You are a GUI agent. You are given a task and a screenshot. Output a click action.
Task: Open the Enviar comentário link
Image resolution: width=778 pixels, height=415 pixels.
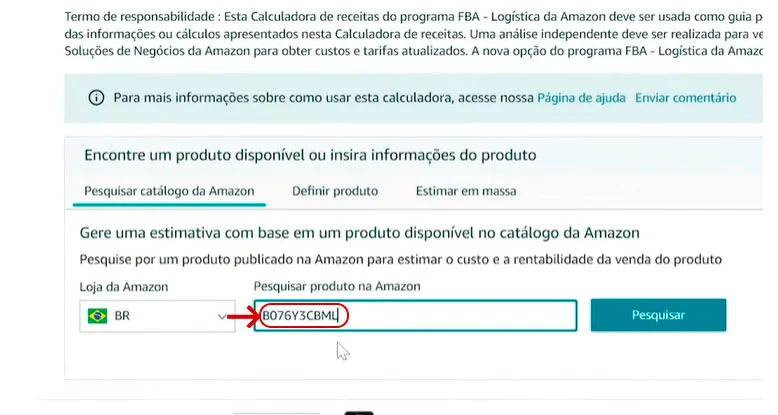coord(685,98)
